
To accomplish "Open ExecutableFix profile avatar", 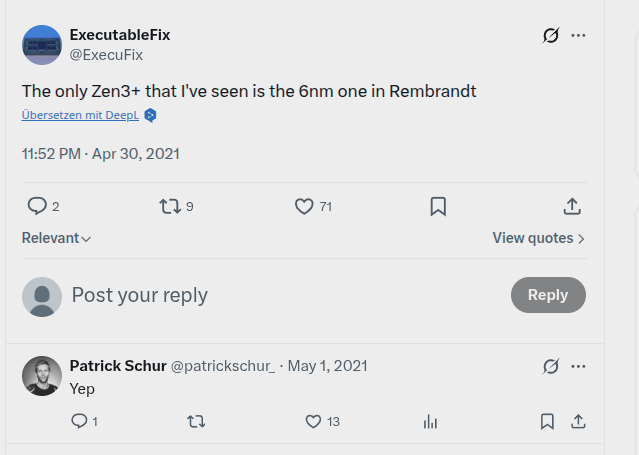I will pyautogui.click(x=42, y=45).
